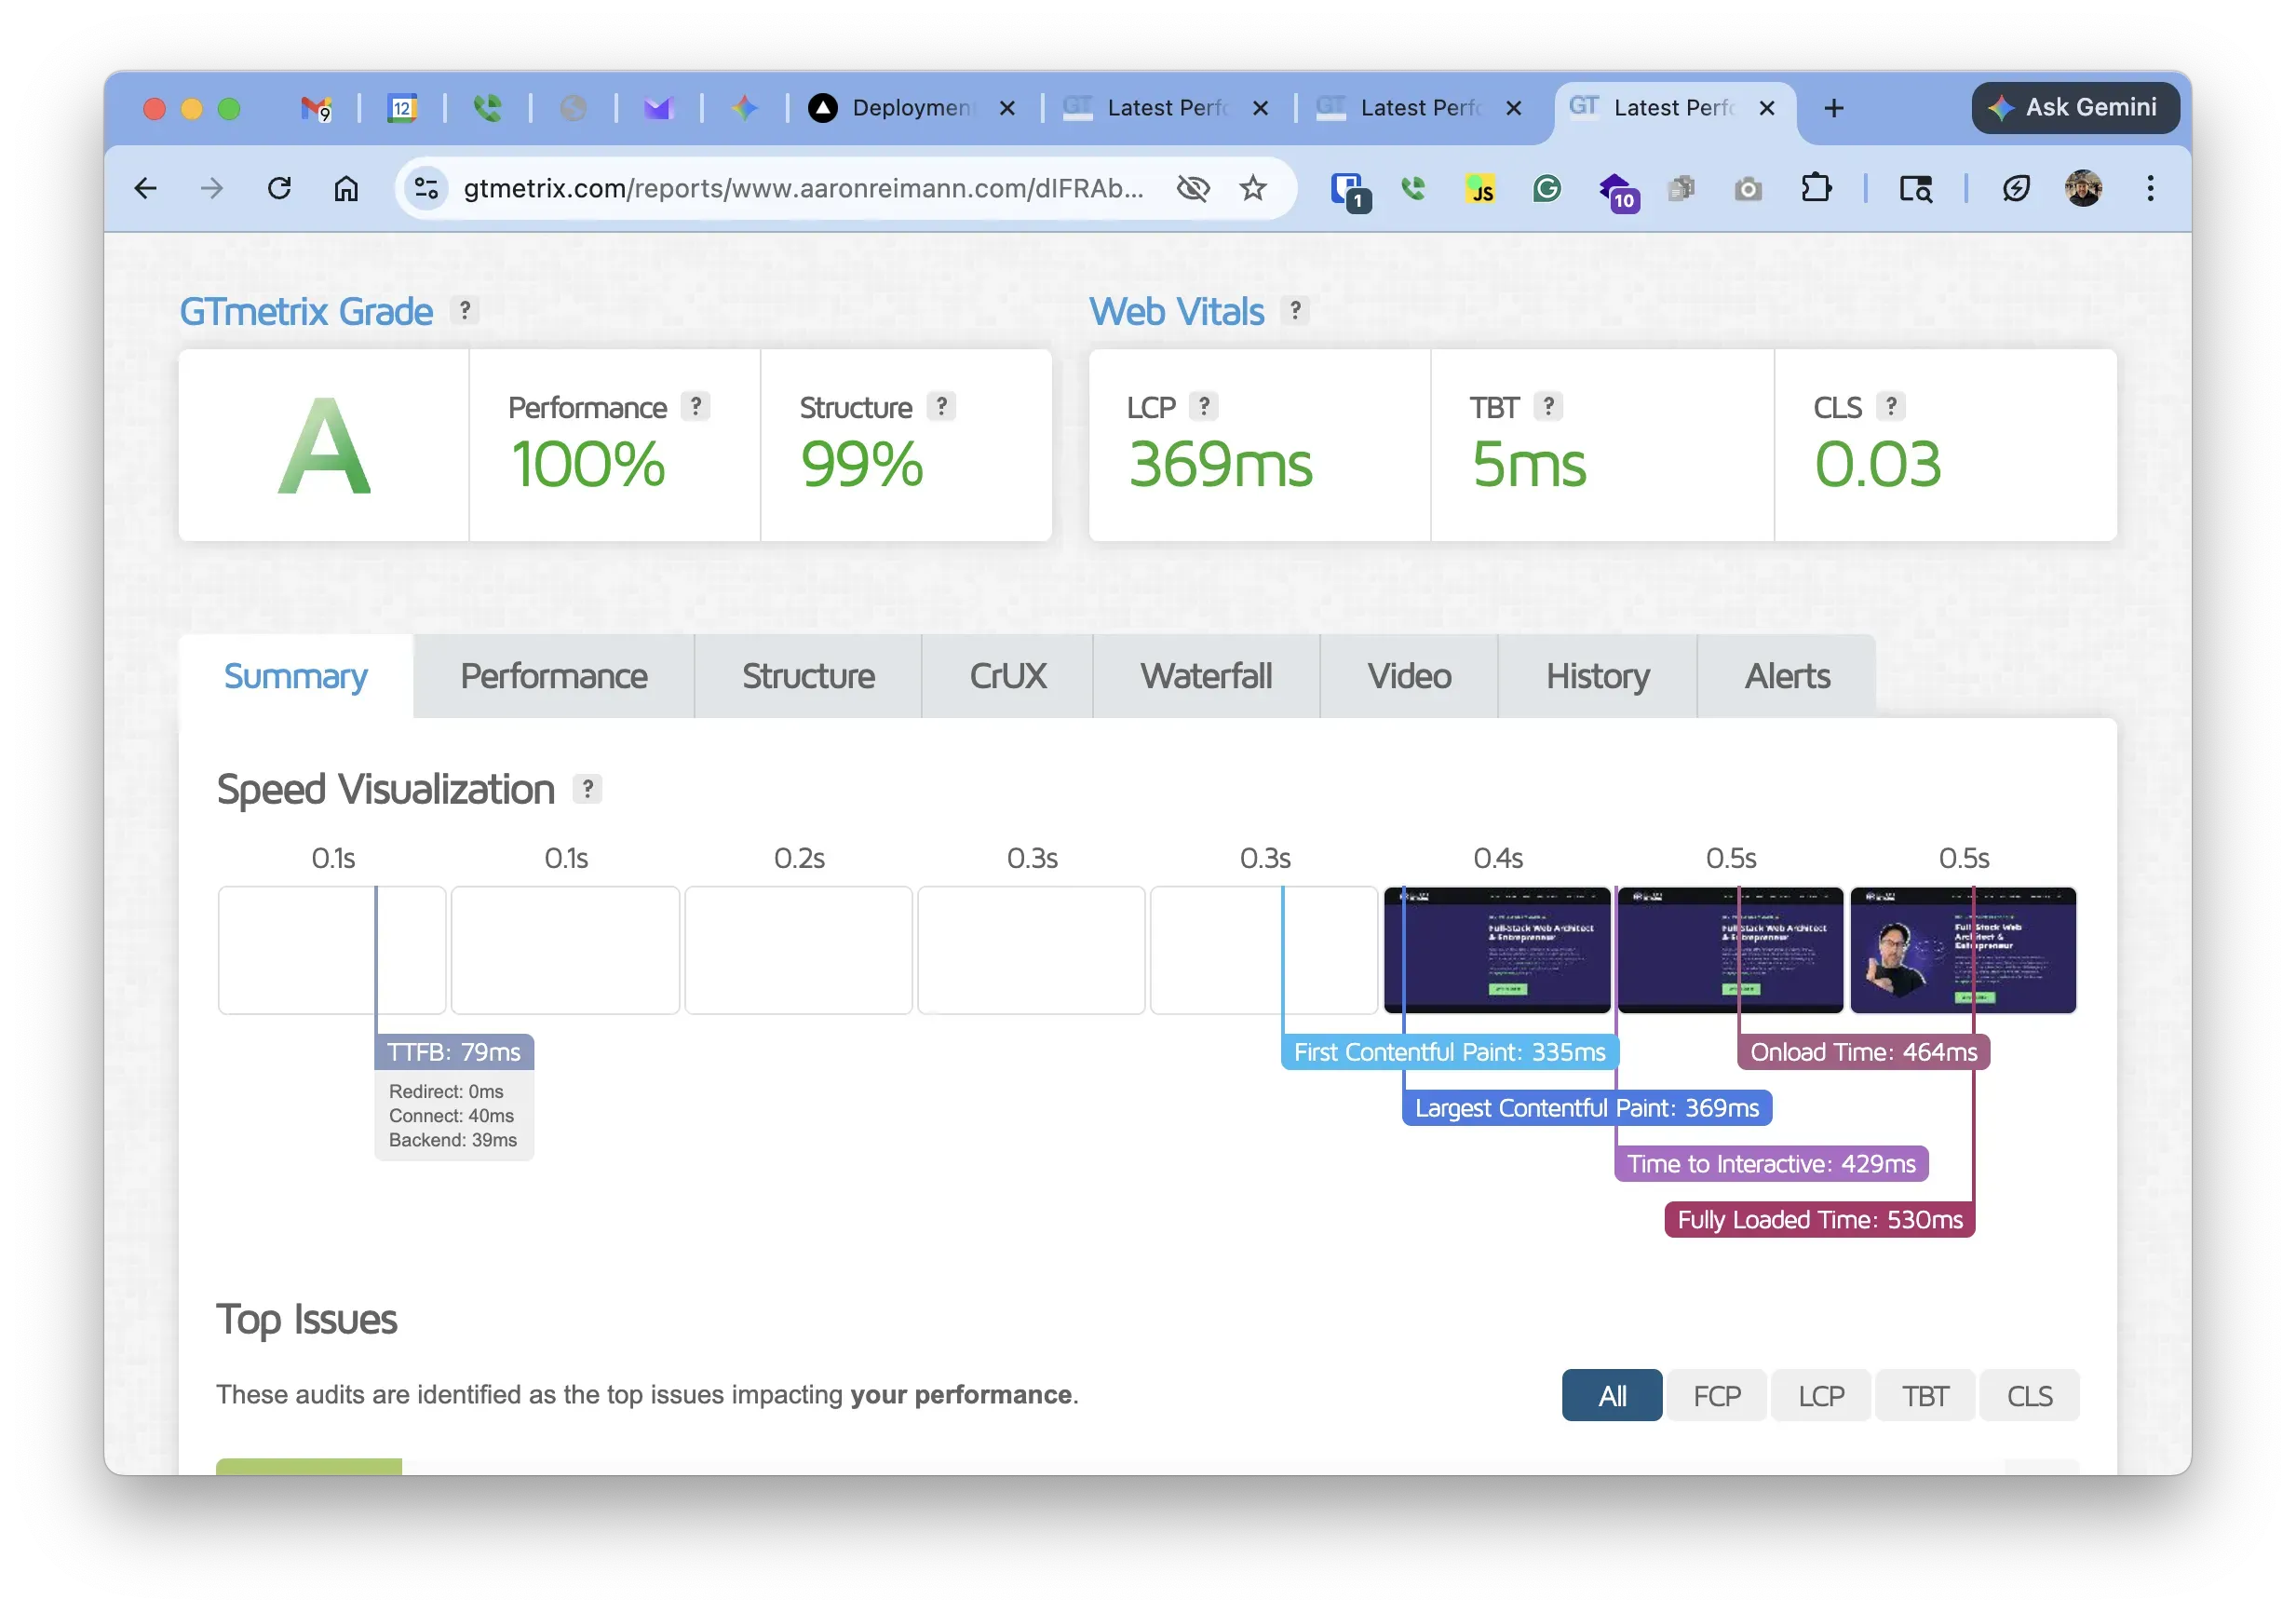Show help for Structure score
2296x1613 pixels.
pyautogui.click(x=941, y=406)
